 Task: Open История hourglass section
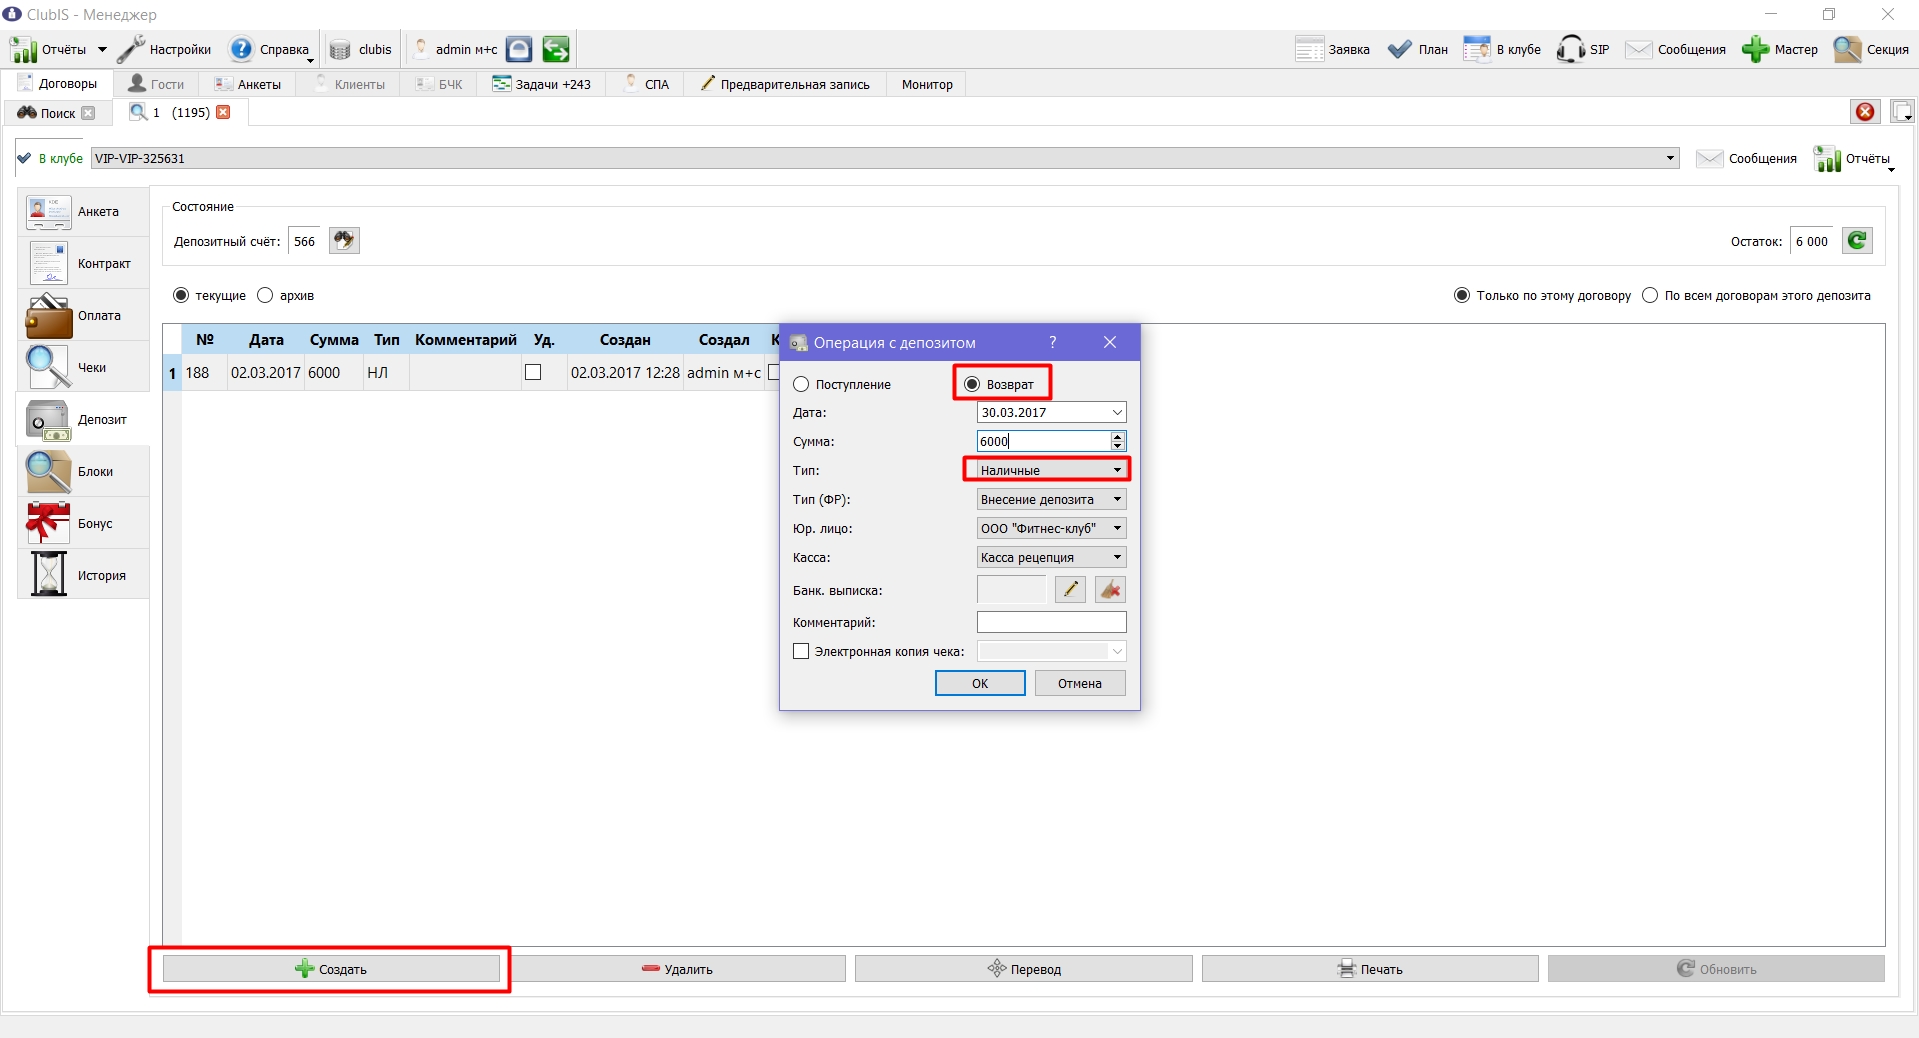(83, 575)
